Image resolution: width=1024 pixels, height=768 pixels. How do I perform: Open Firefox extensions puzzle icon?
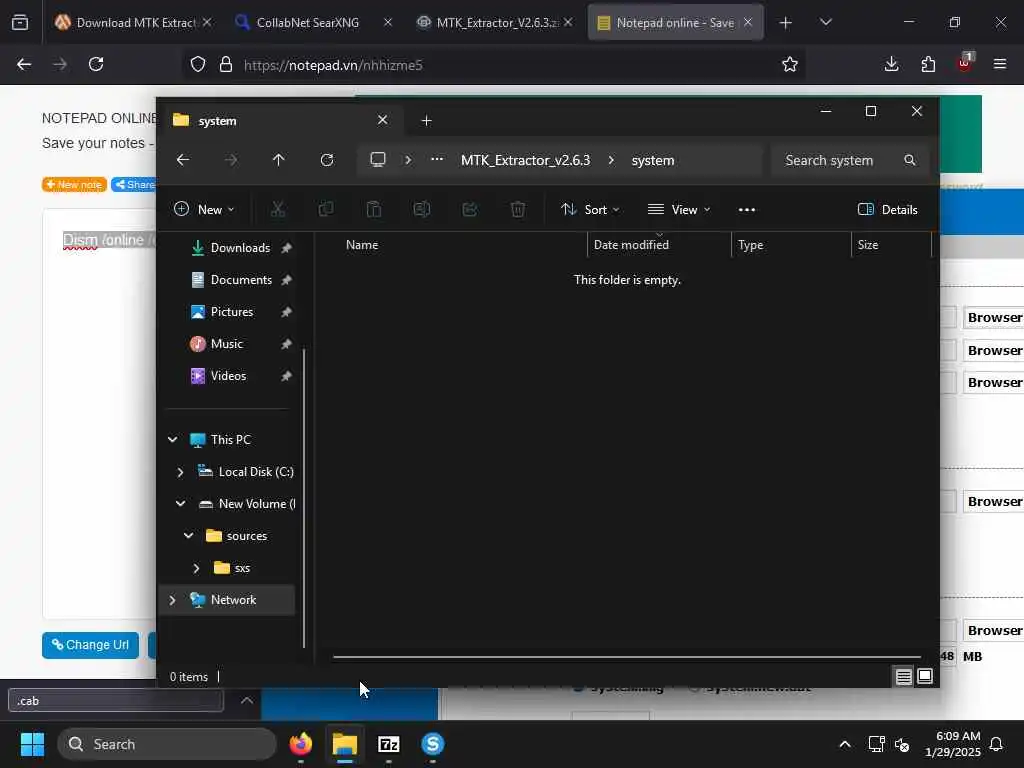click(x=928, y=64)
